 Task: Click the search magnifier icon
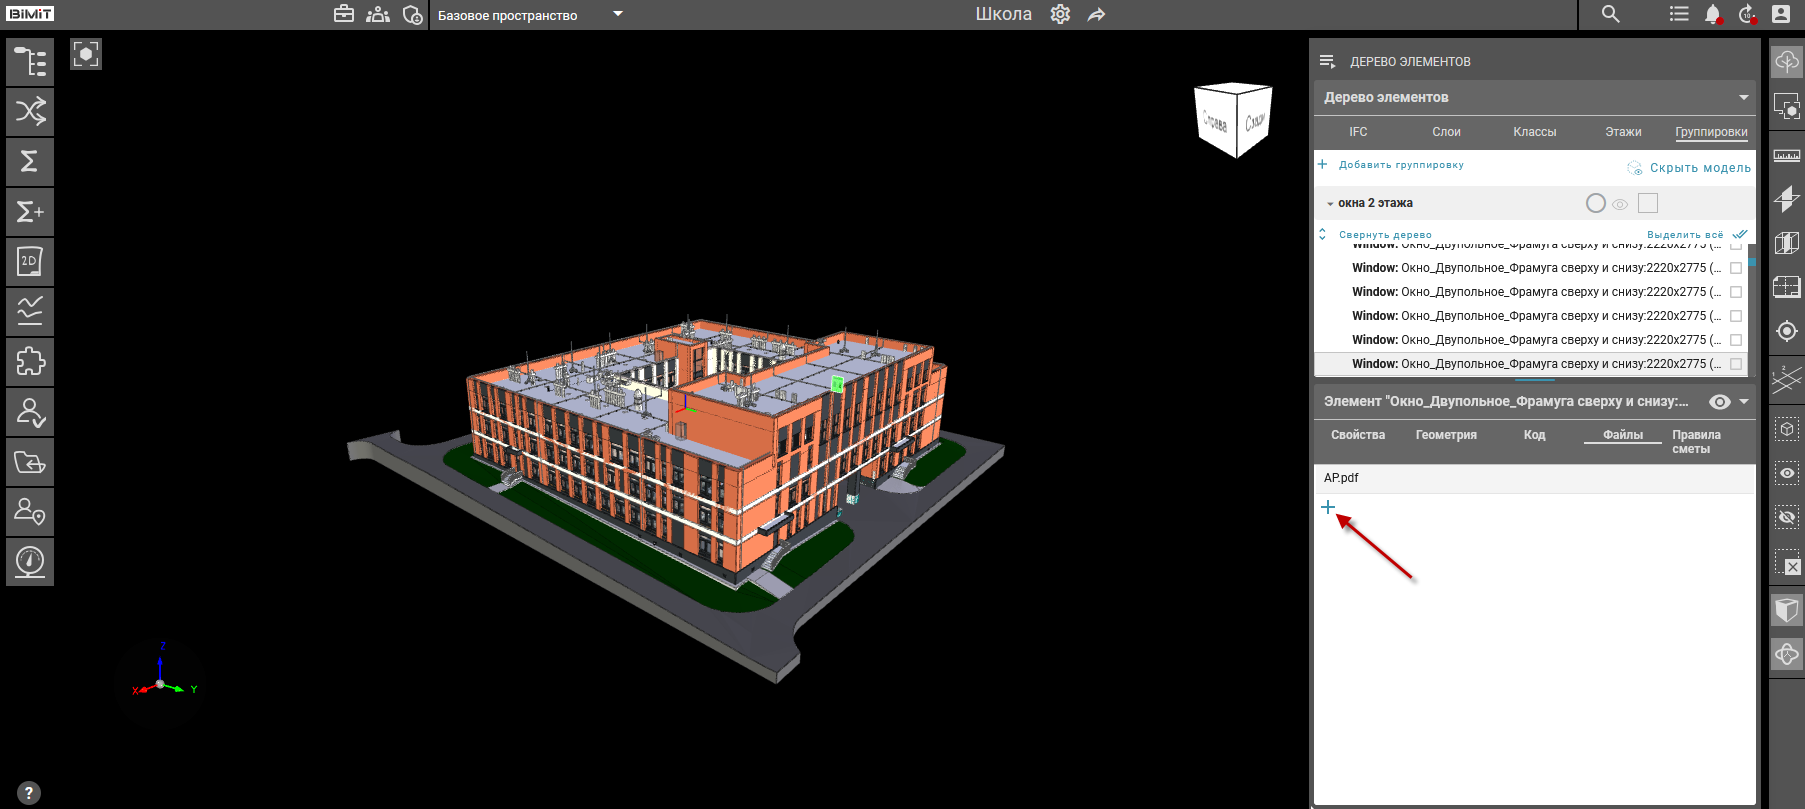click(1610, 14)
